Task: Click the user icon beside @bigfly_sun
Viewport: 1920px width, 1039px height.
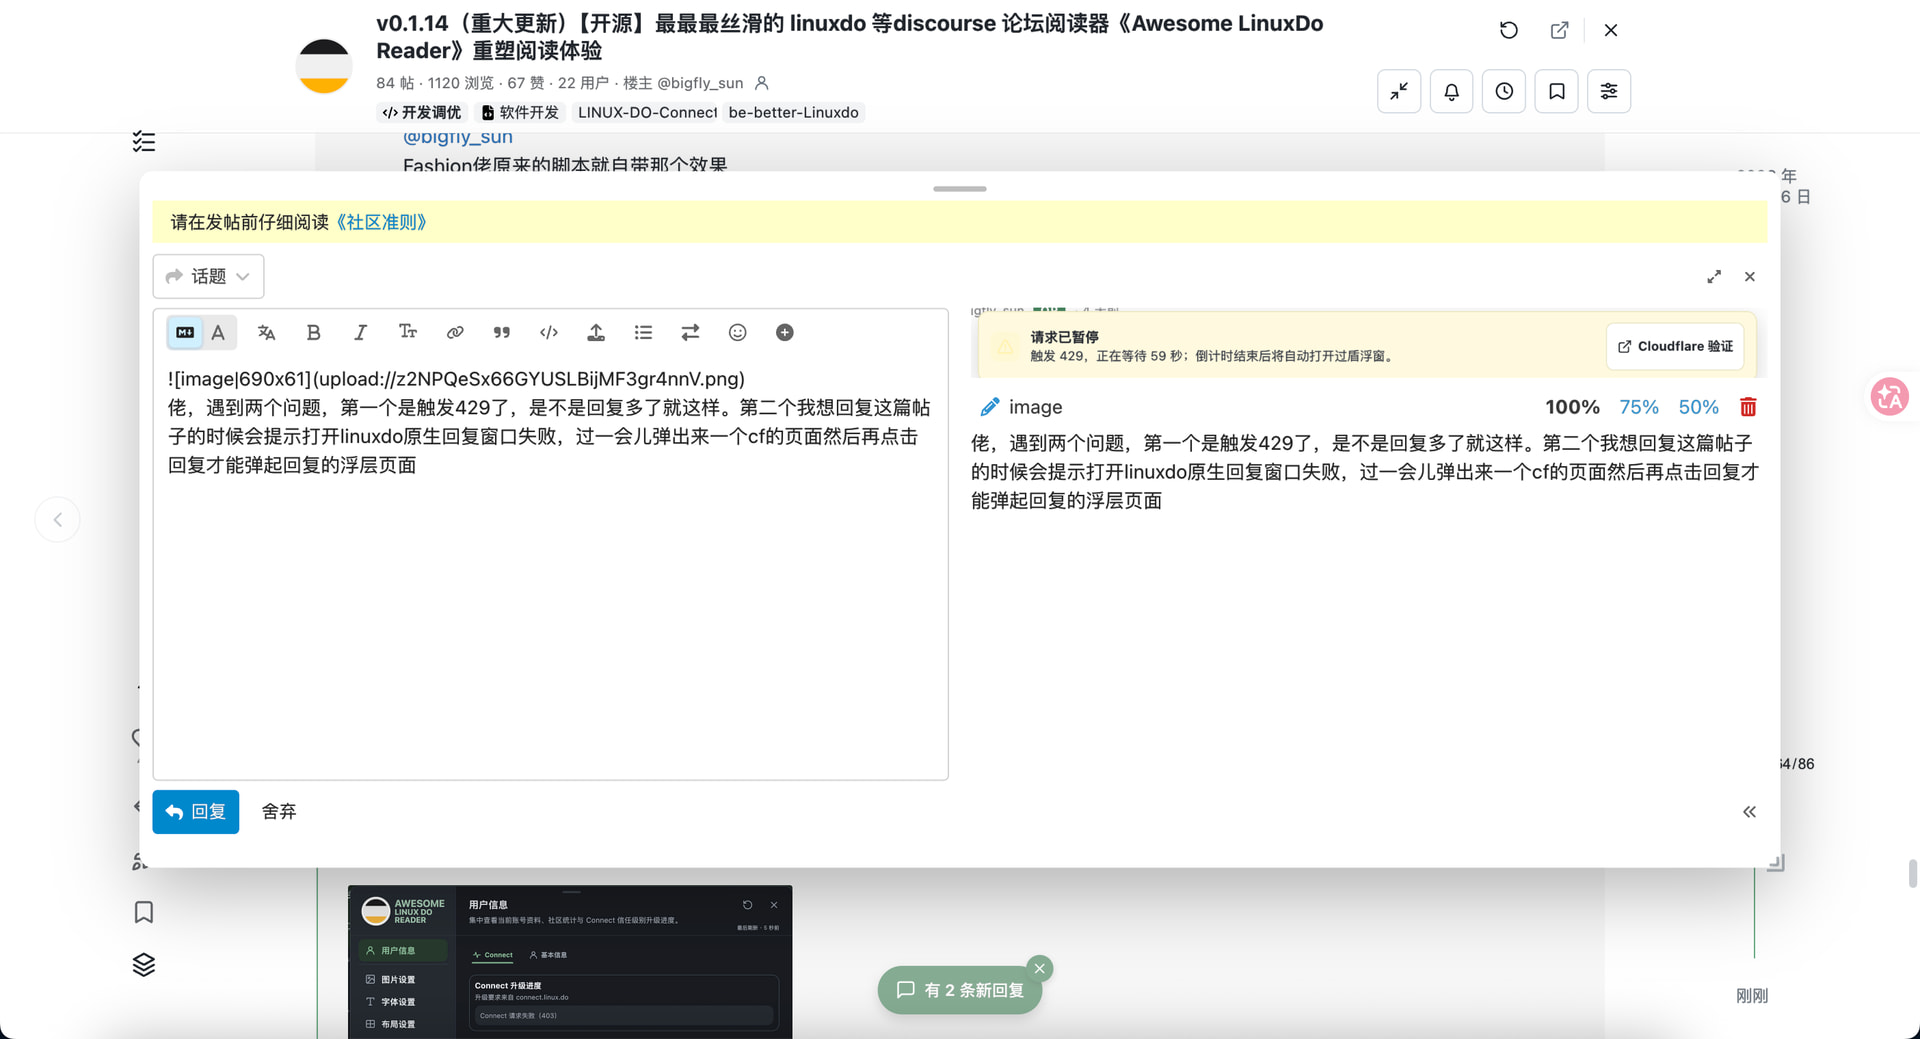Action: [762, 83]
